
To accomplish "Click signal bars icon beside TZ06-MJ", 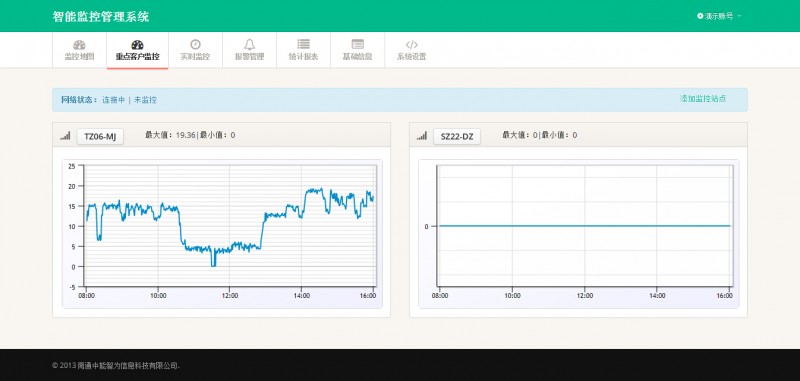I will 65,136.
